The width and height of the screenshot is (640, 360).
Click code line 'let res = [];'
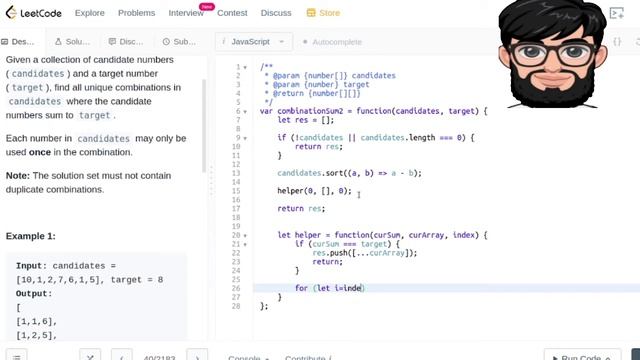306,120
